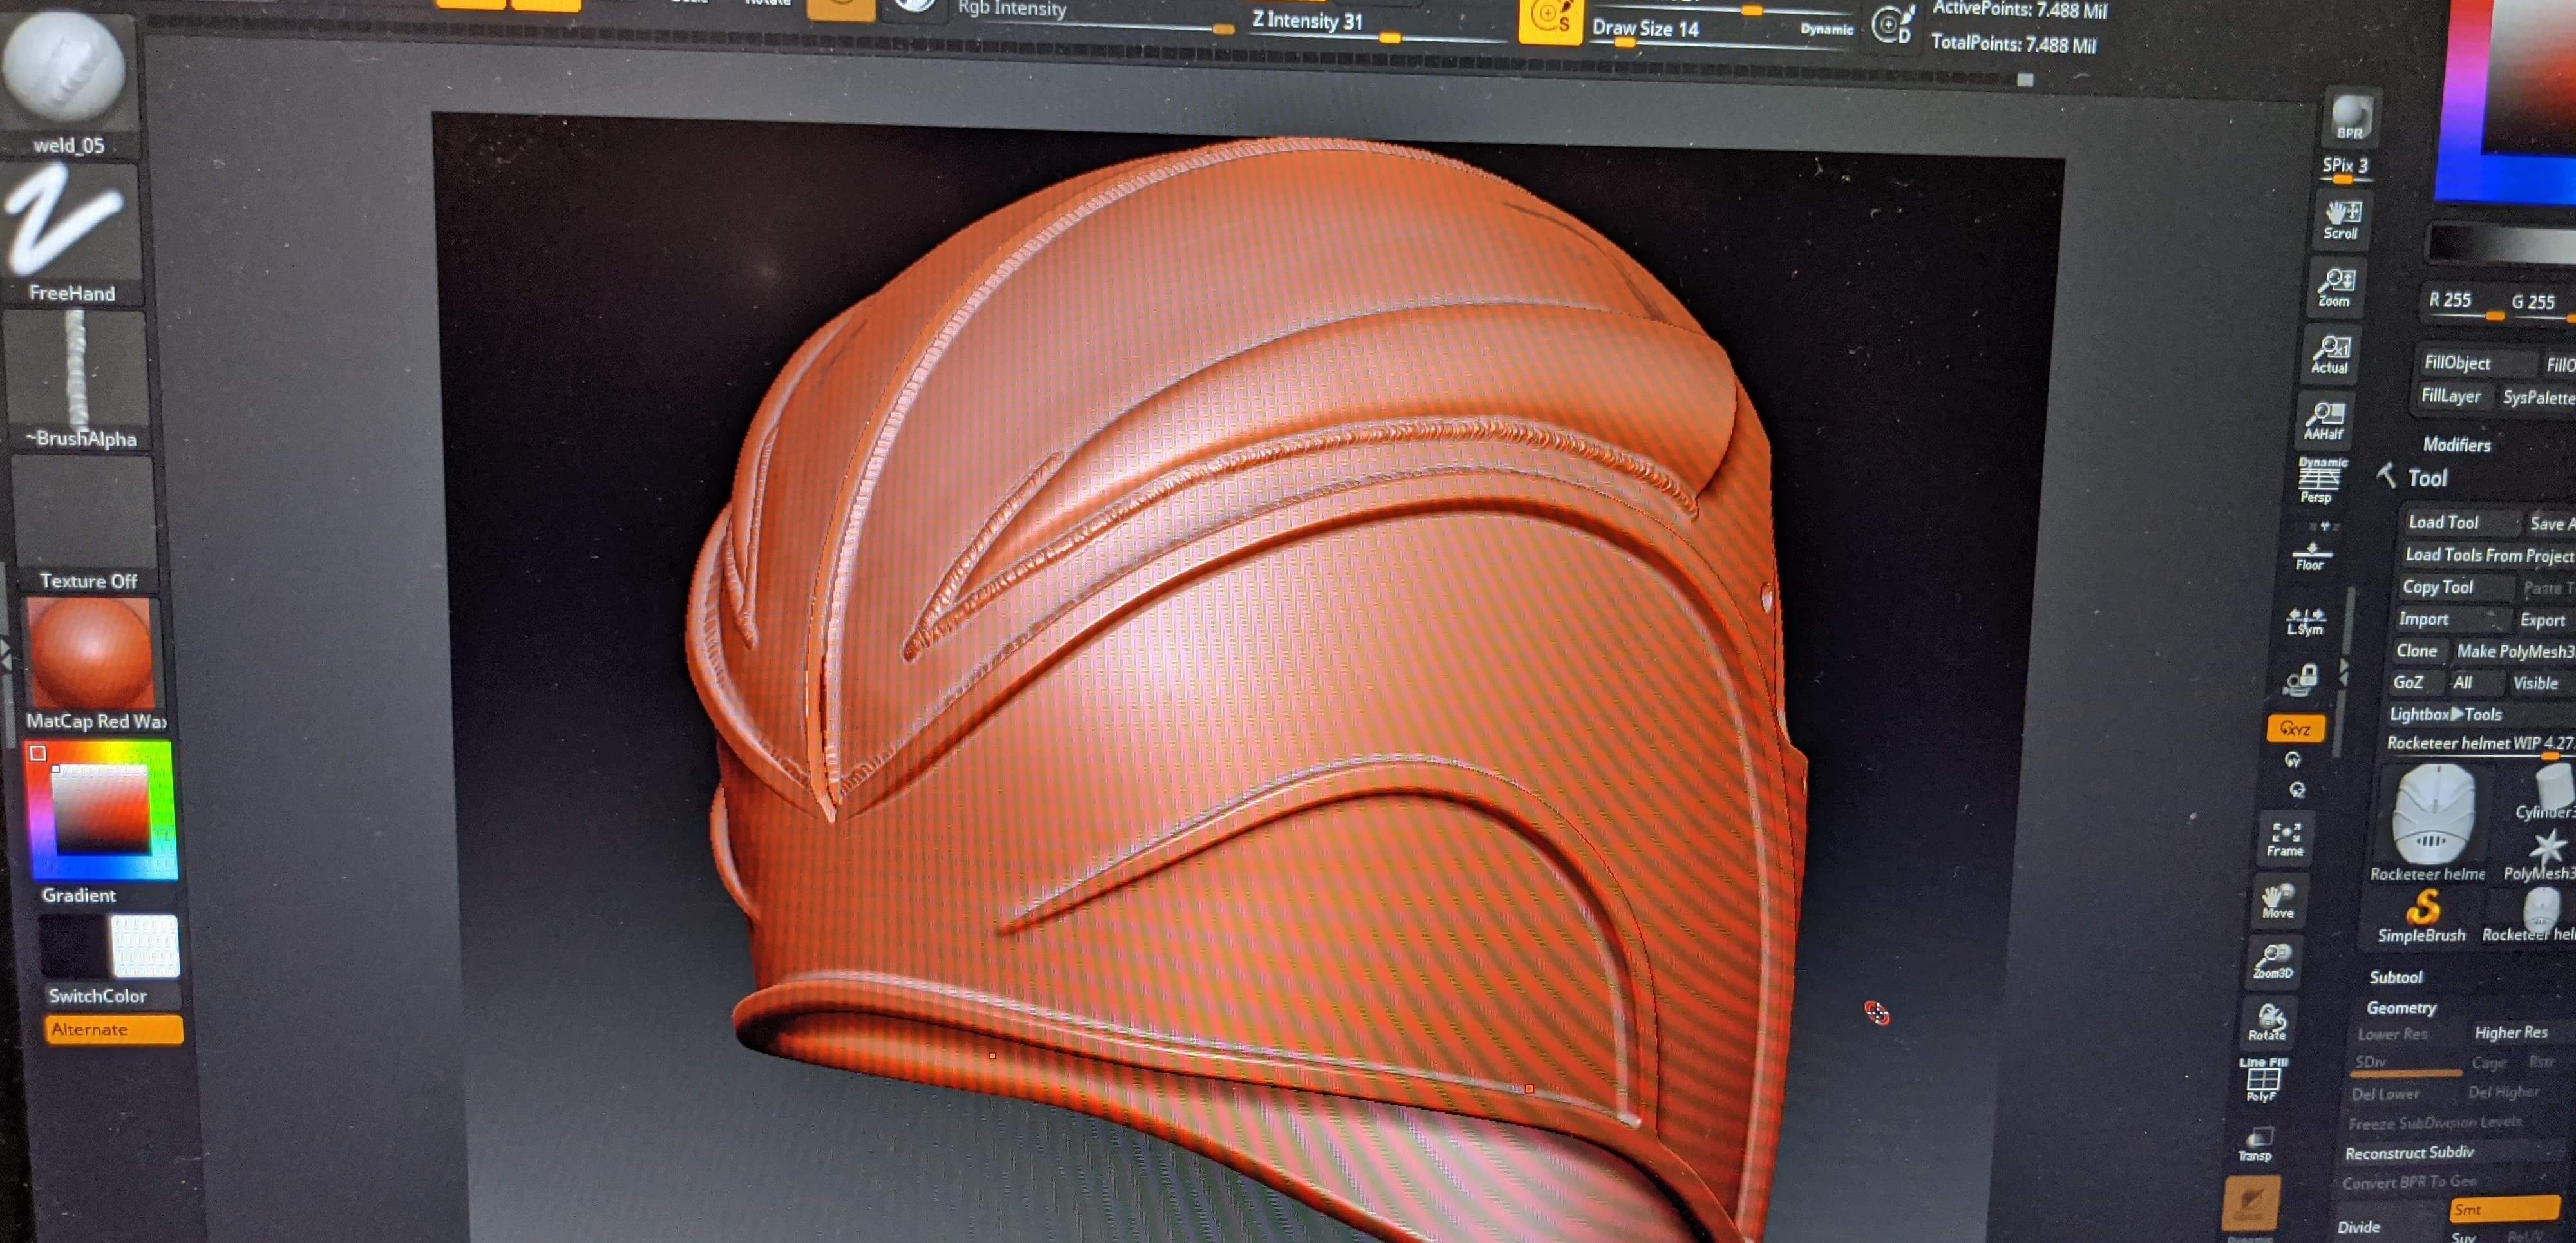The width and height of the screenshot is (2576, 1243).
Task: Open the BrushAlpha alpha selector
Action: click(x=78, y=380)
